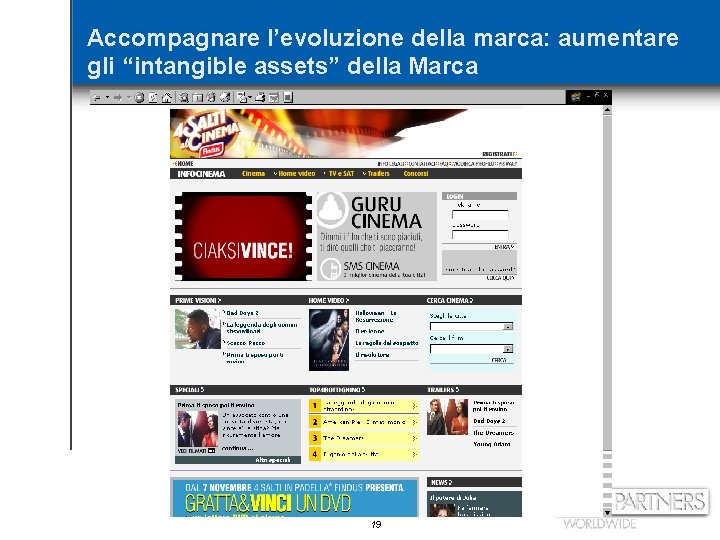Open the number 3 top botteghino entry
Screen dimensions: 720x540
point(364,438)
